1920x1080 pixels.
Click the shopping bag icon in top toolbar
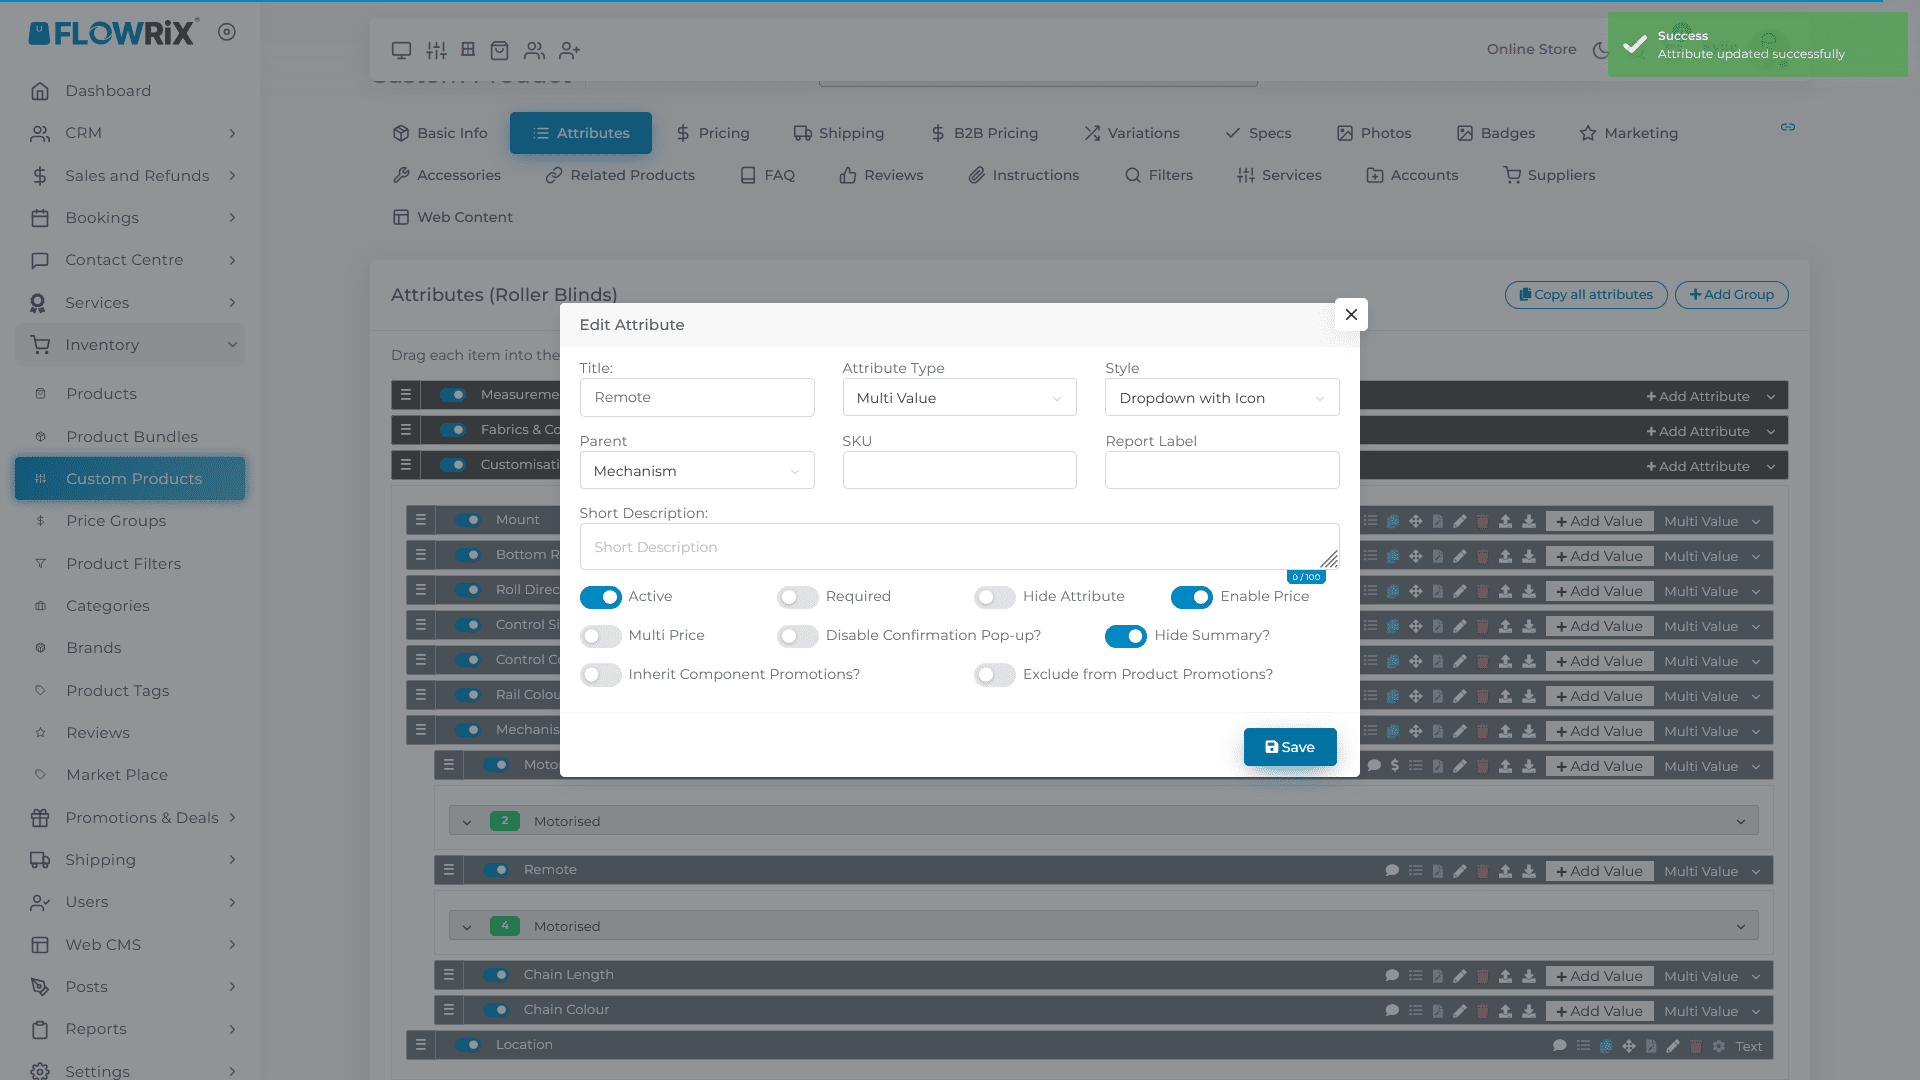[x=500, y=50]
